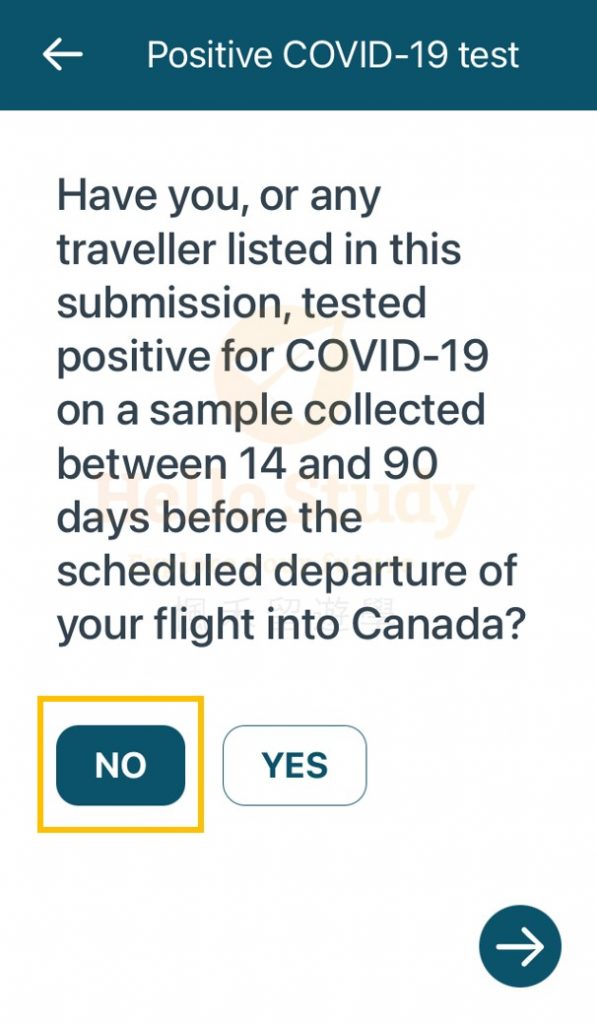This screenshot has height=1024, width=597.
Task: Continue to the next screen
Action: click(520, 946)
